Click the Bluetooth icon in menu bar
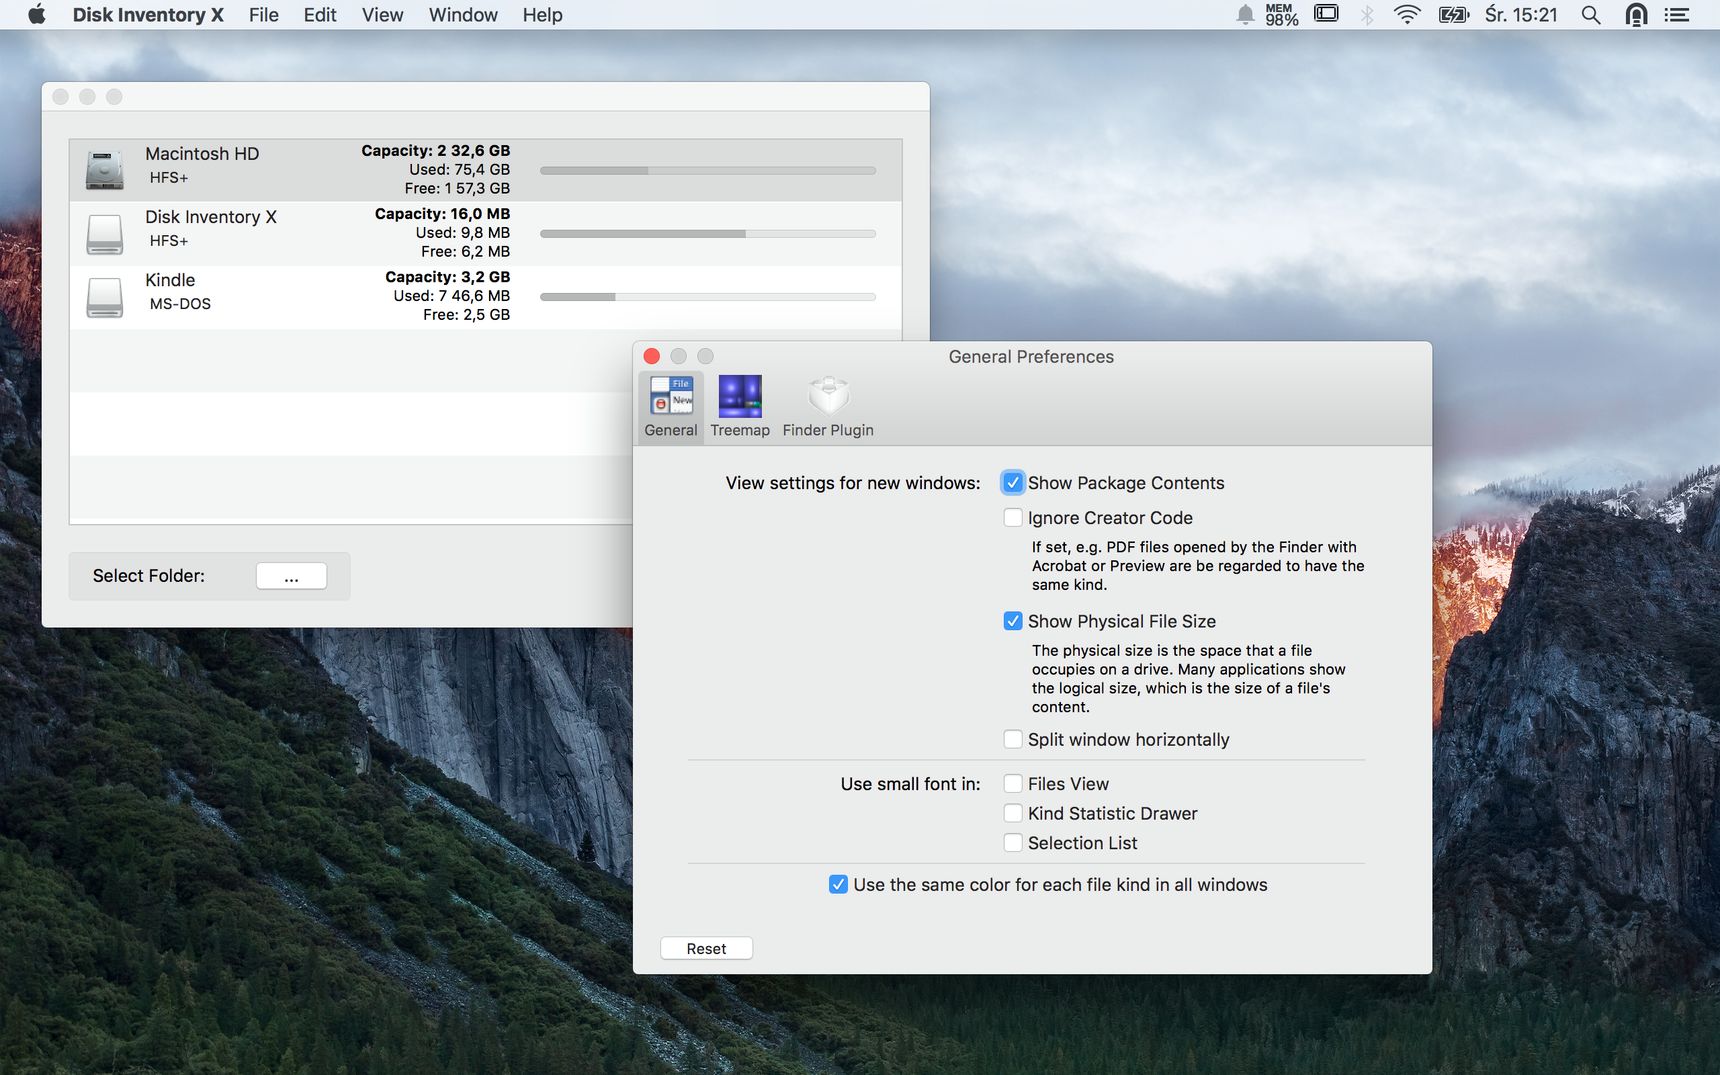Screen dimensions: 1720x1075 click(x=1367, y=14)
